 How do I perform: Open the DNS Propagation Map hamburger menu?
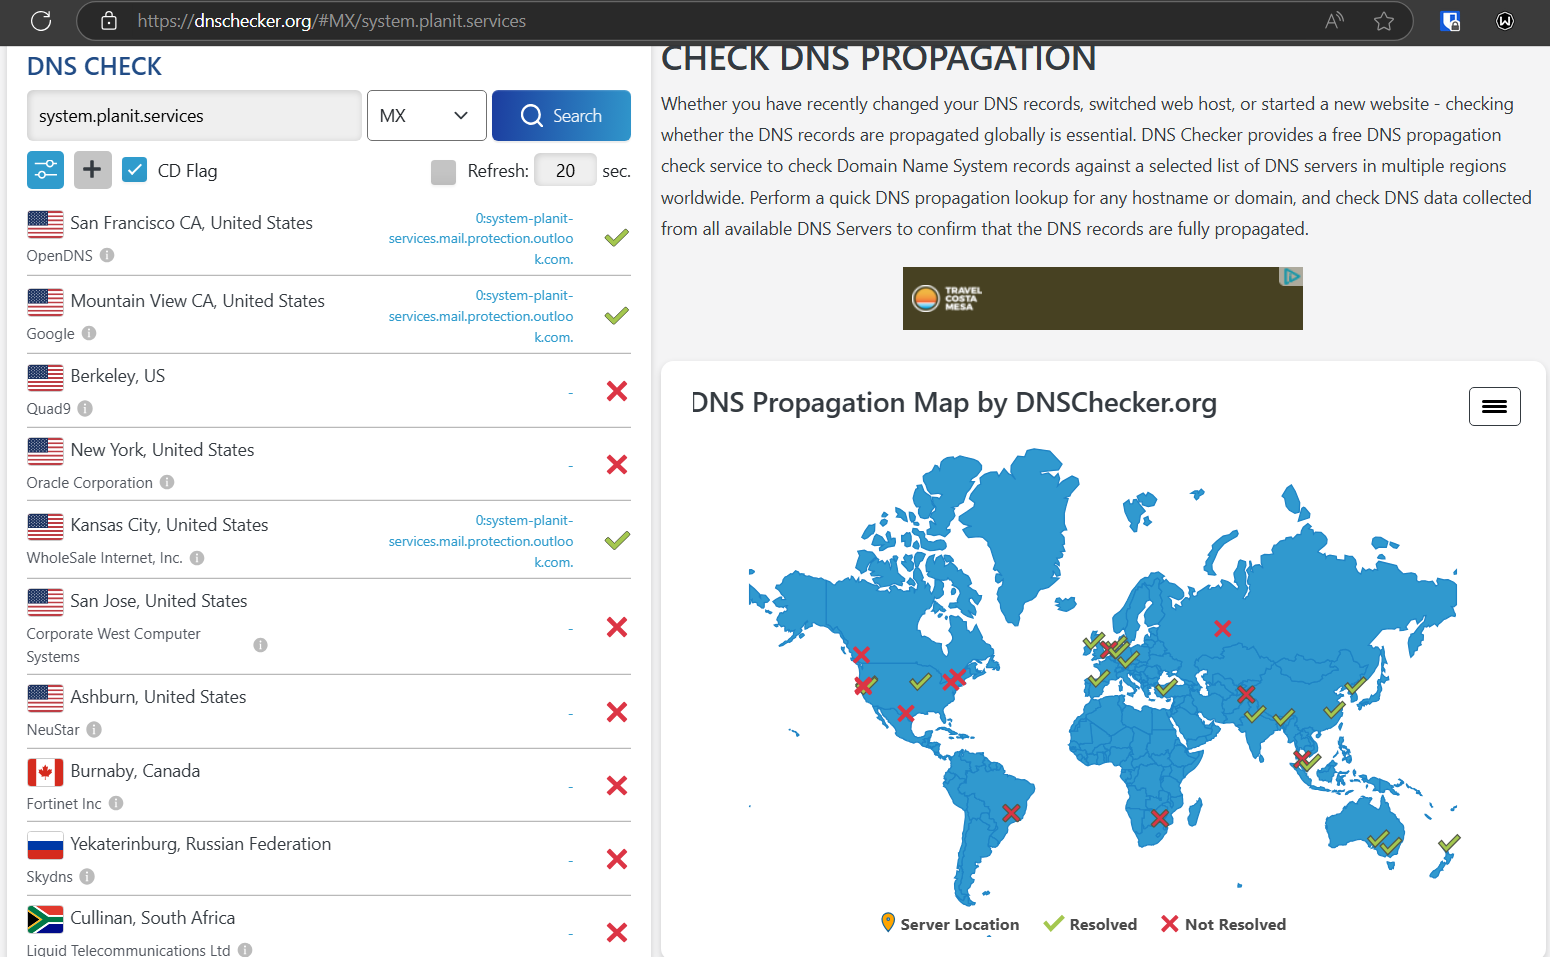point(1494,406)
